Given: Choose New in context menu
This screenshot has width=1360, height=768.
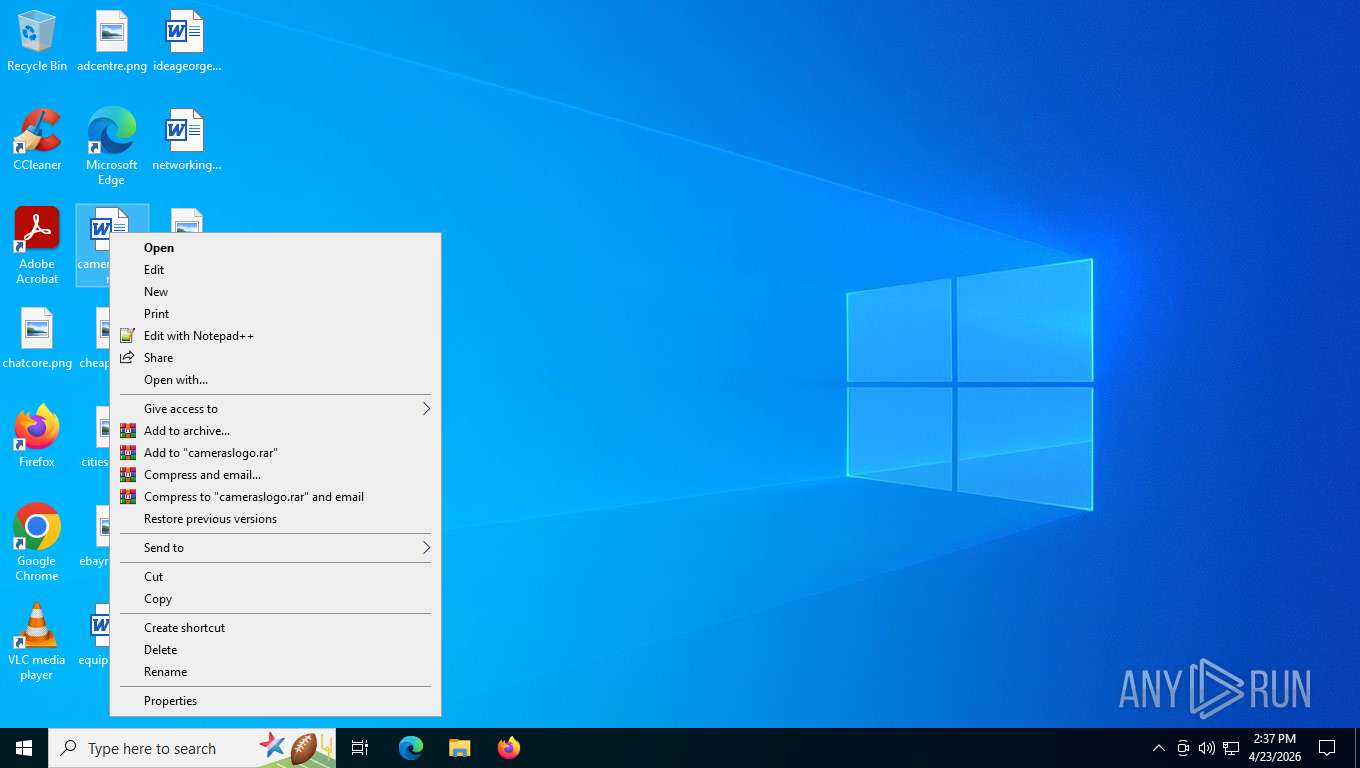Looking at the screenshot, I should pyautogui.click(x=275, y=292).
